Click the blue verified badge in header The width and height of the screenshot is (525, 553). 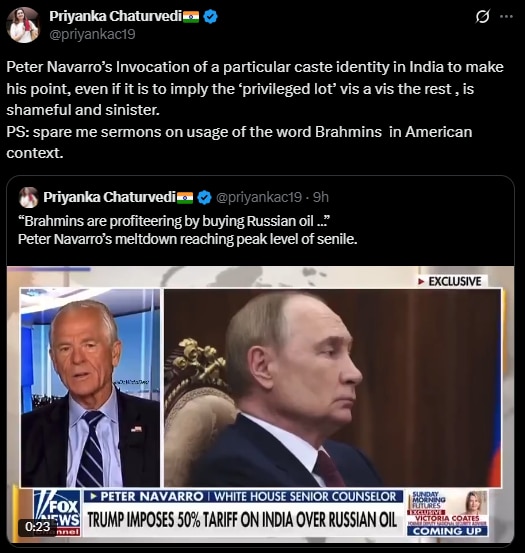point(210,16)
